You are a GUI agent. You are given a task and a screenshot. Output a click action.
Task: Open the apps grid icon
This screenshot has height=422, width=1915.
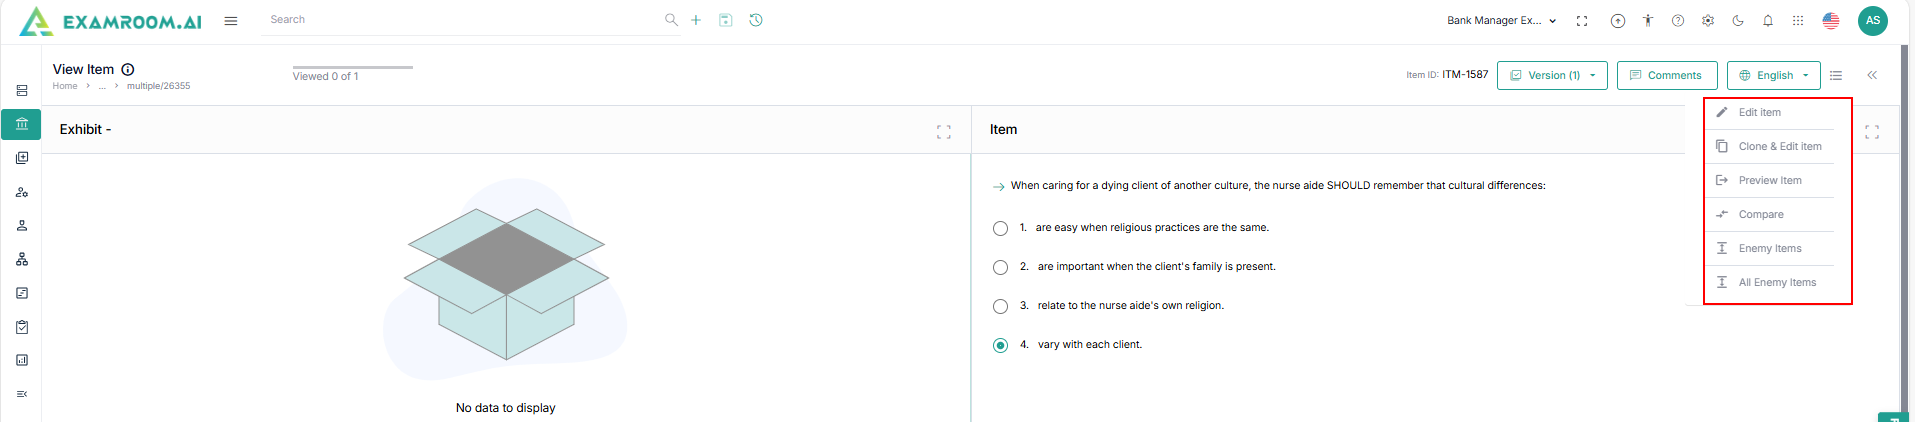coord(1798,20)
